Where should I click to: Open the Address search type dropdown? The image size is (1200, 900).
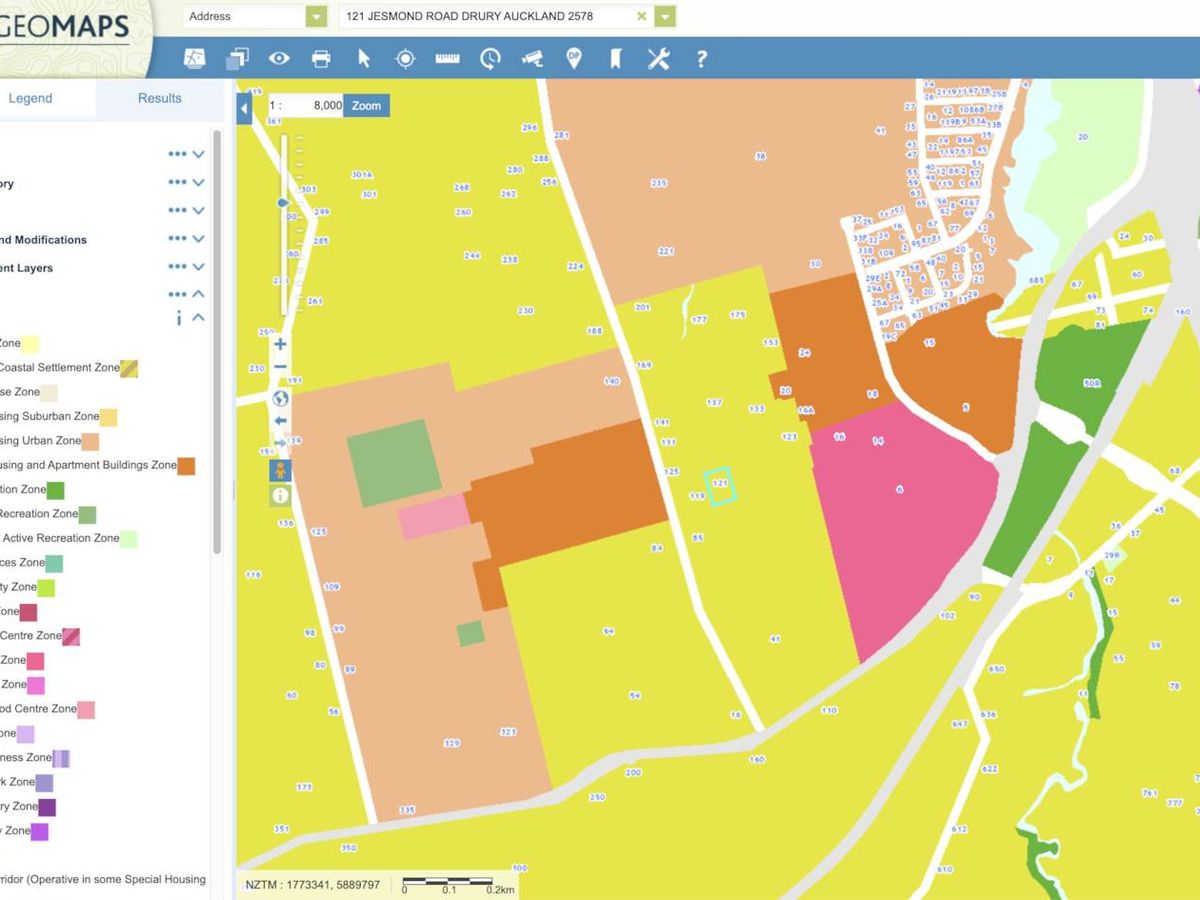(x=316, y=16)
